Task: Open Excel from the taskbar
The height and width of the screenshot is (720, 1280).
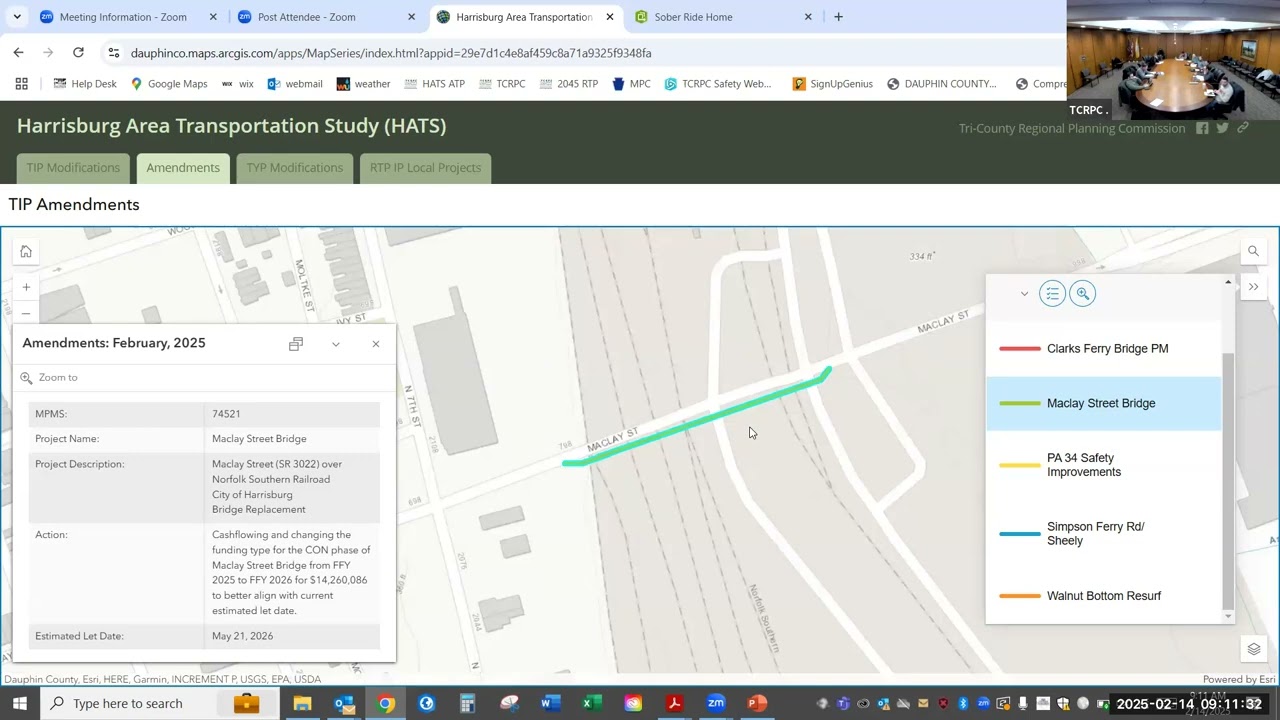Action: tap(591, 703)
